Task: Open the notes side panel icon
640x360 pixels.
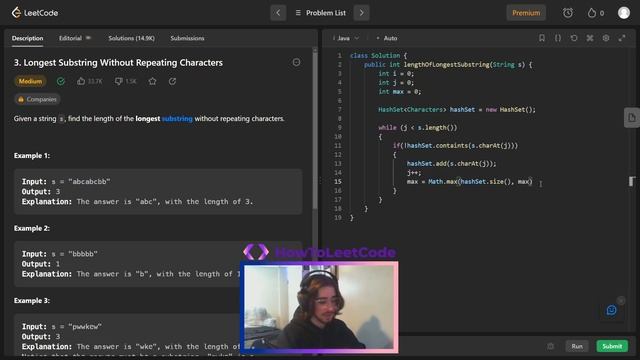Action: pos(632,118)
